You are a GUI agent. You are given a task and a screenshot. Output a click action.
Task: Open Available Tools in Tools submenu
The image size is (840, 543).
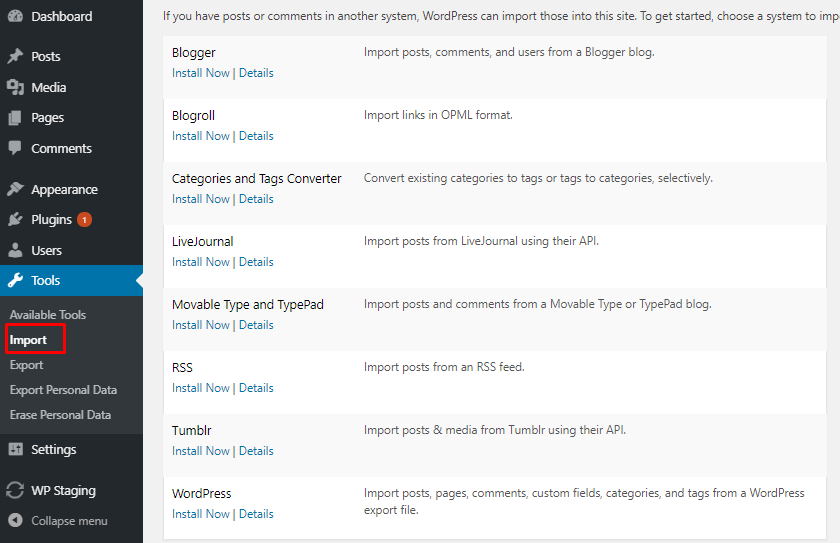click(x=48, y=315)
